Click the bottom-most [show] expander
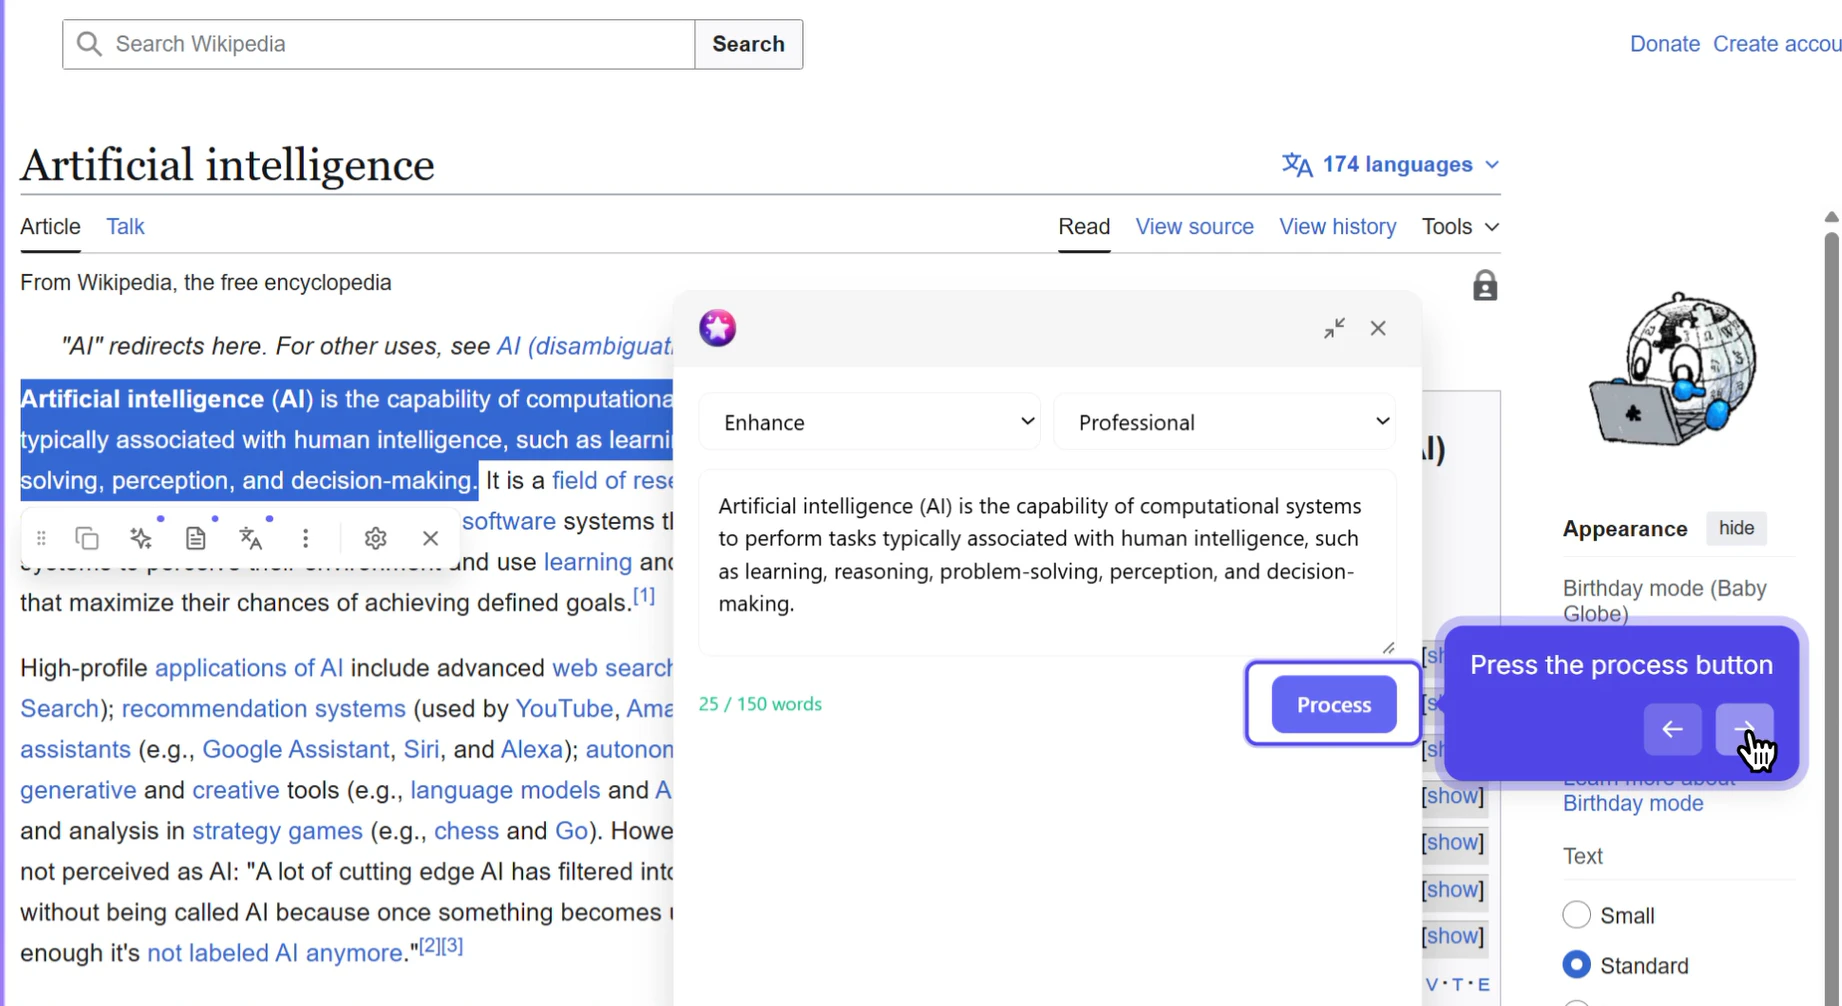The height and width of the screenshot is (1006, 1842). 1453,936
